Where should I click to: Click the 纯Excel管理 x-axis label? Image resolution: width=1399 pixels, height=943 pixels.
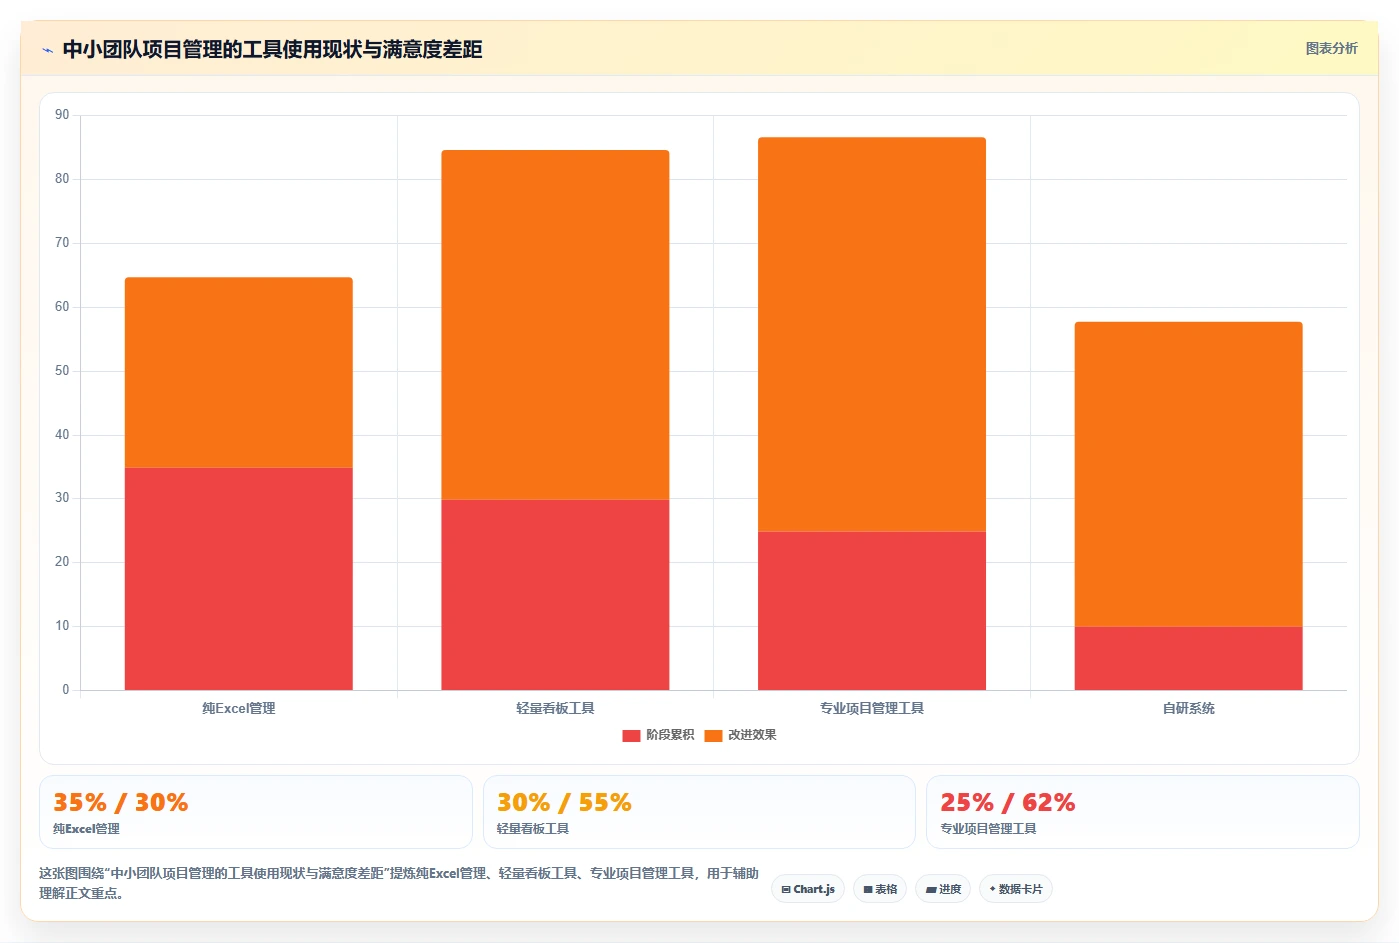pyautogui.click(x=238, y=708)
